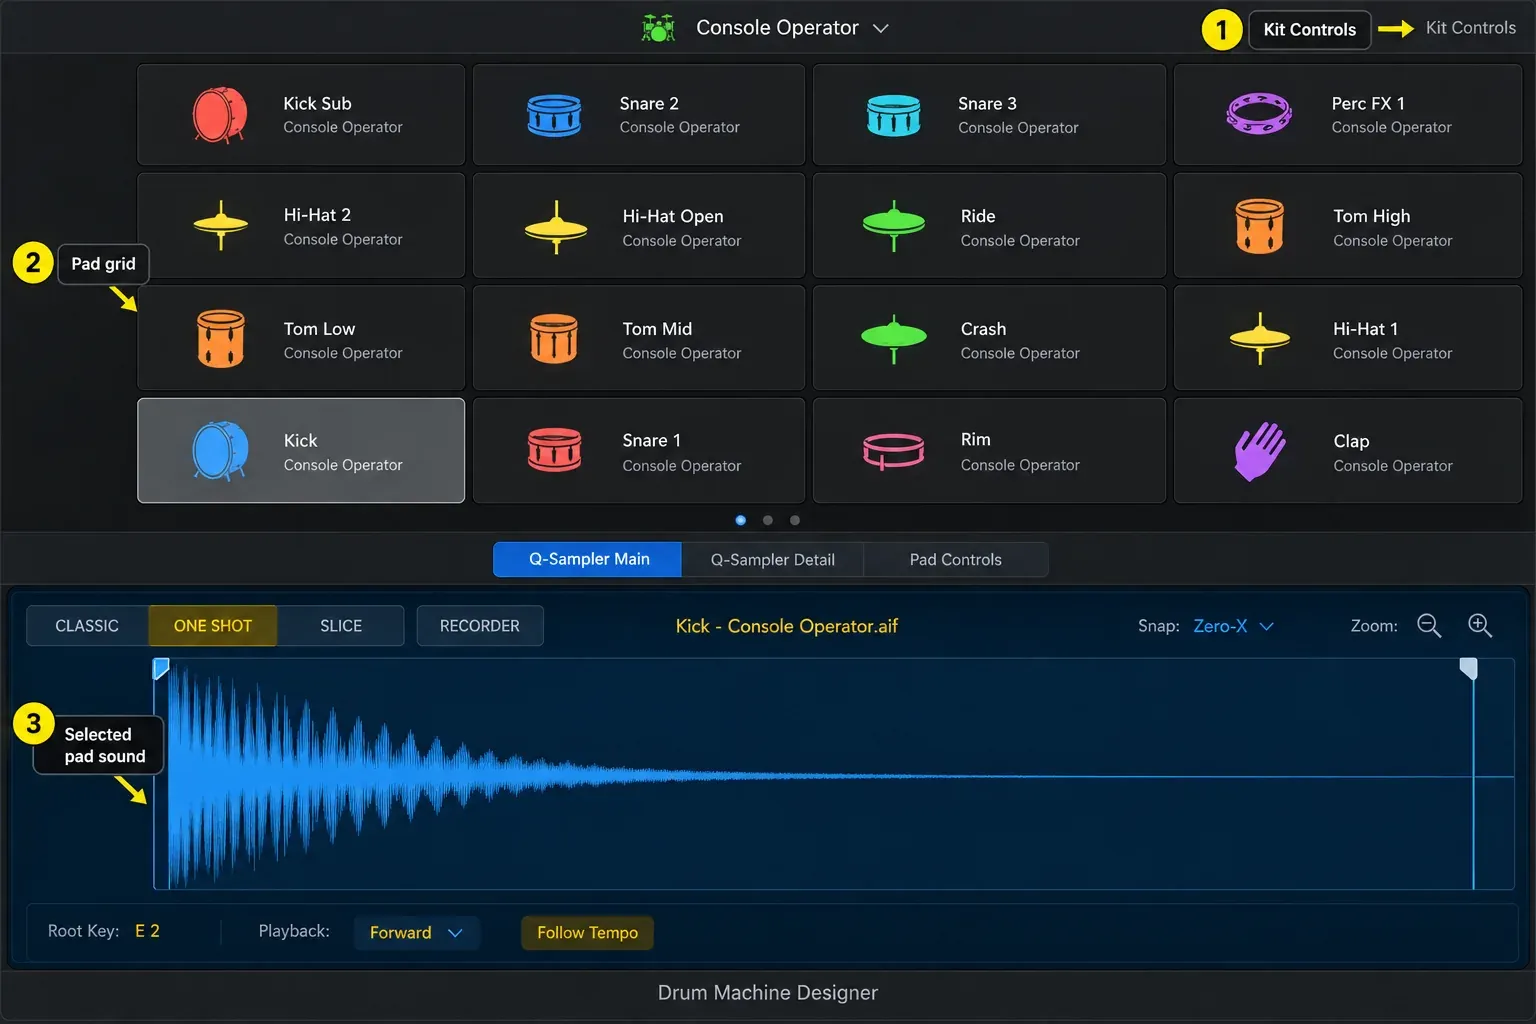Switch sampler mode to Classic

[87, 626]
